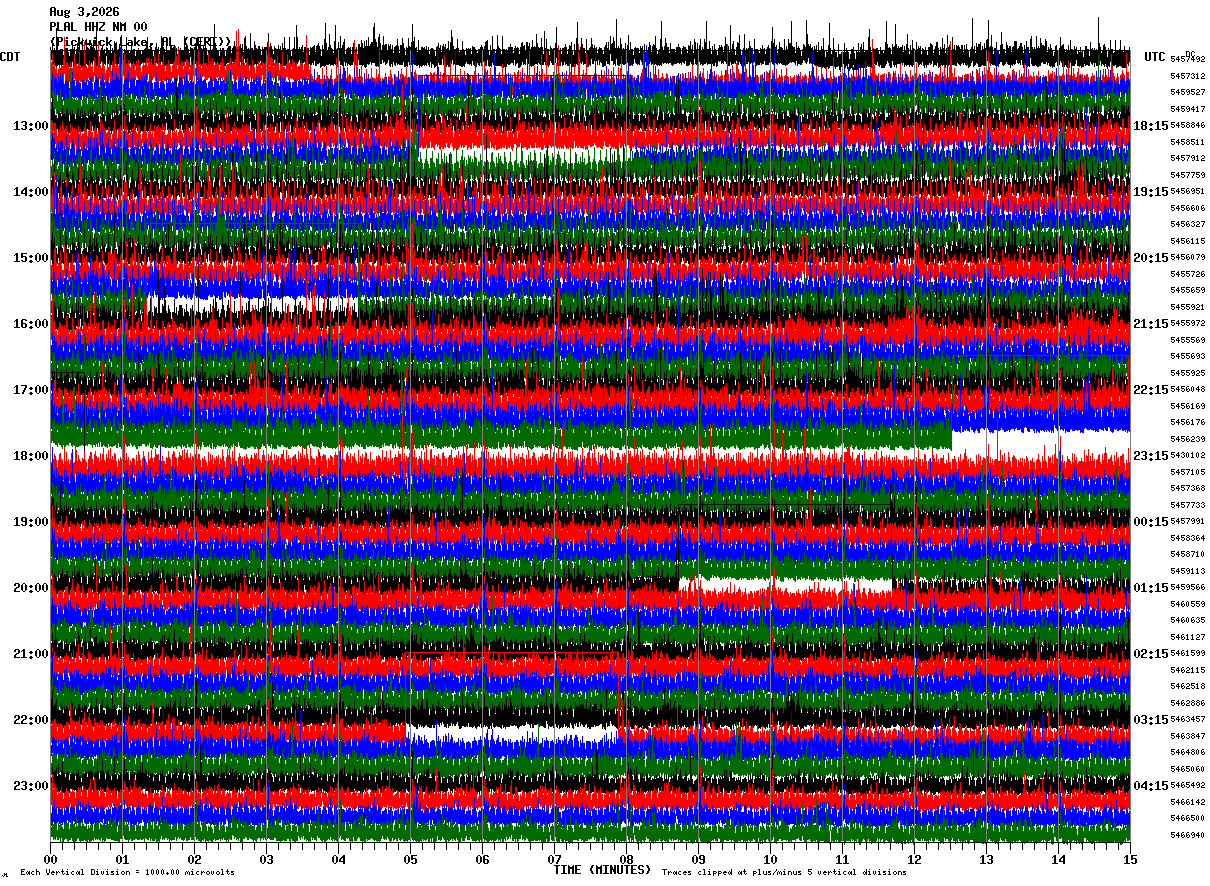Image resolution: width=1210 pixels, height=886 pixels.
Task: Select the 20:00 CDT time label
Action: coord(30,588)
